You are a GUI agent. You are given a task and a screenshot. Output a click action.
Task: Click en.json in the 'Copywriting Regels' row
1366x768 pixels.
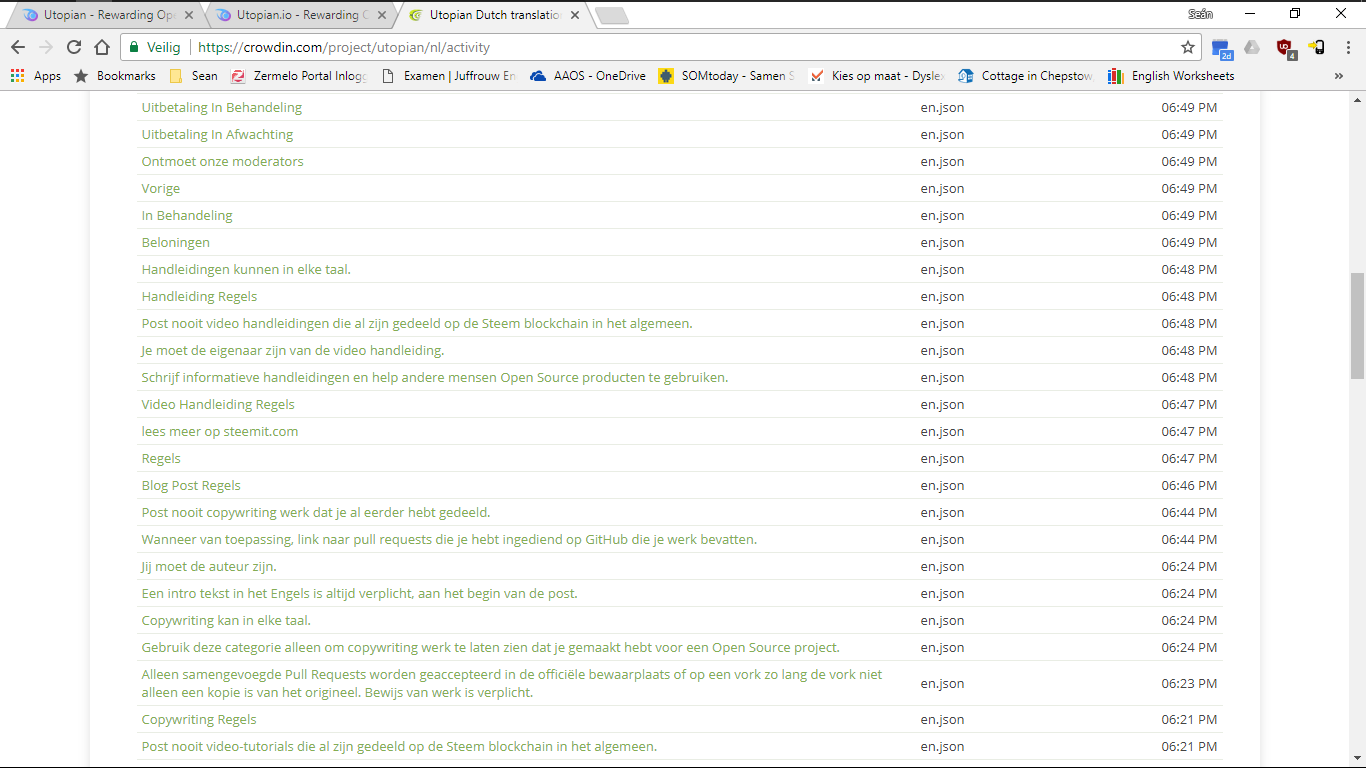tap(942, 719)
